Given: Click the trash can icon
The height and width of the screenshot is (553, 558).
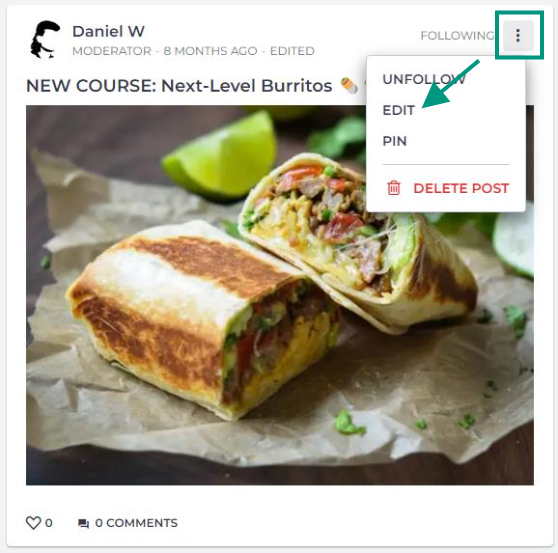Looking at the screenshot, I should coord(394,188).
